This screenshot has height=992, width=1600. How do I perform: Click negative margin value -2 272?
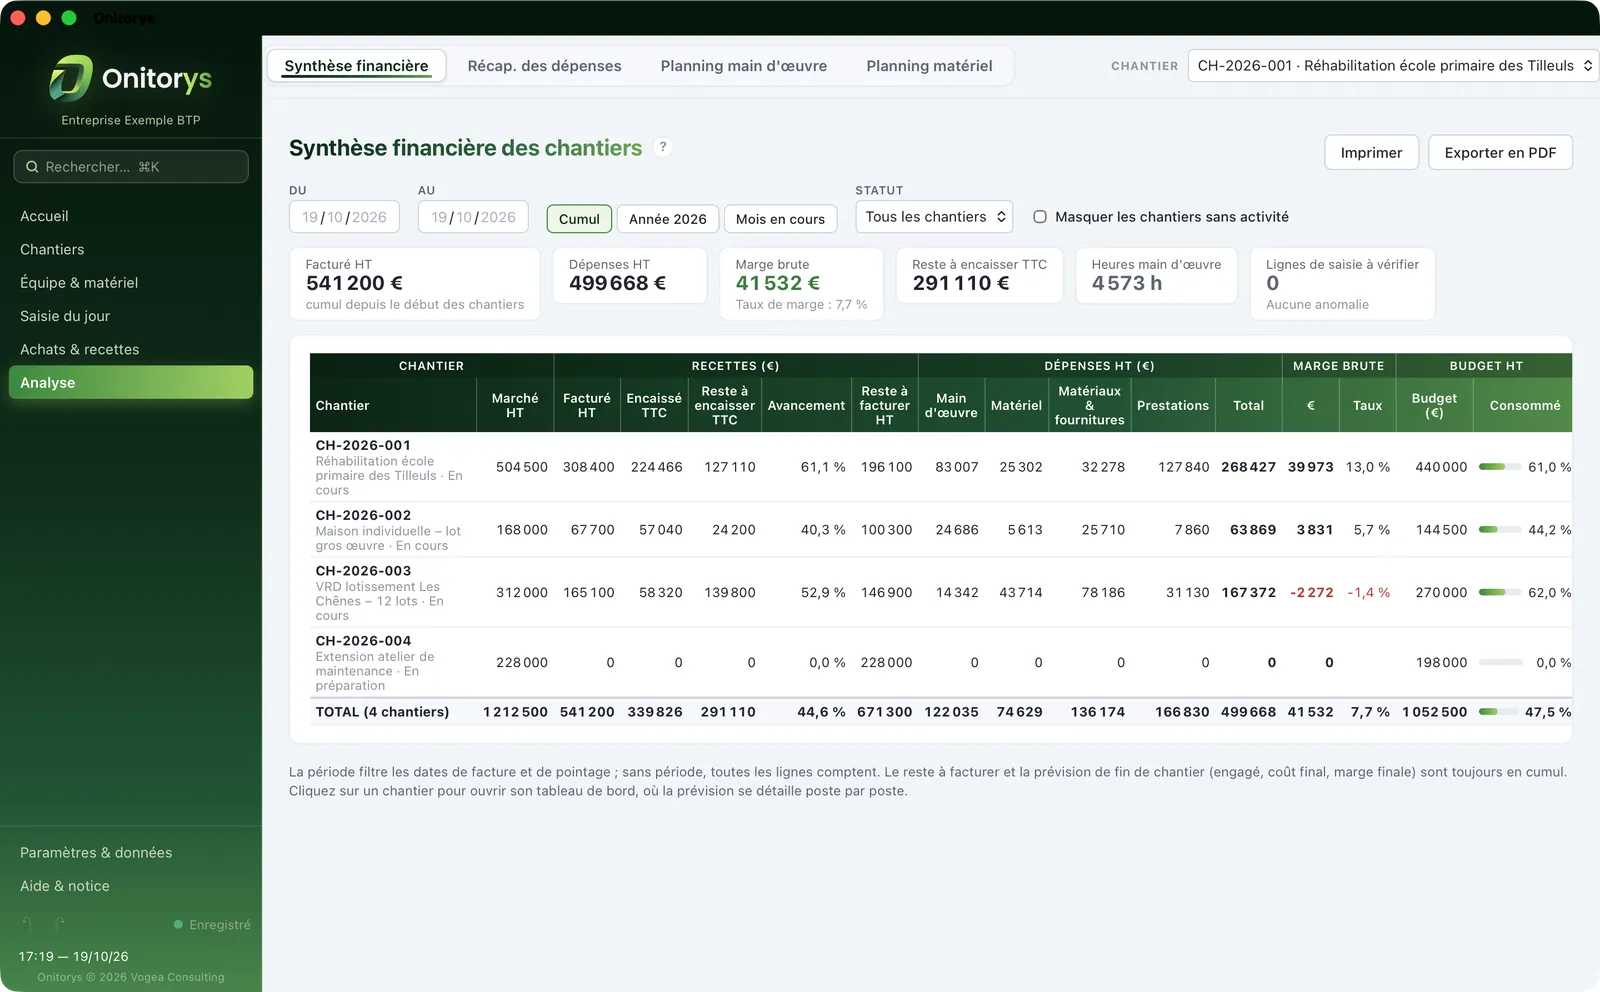[x=1311, y=593]
